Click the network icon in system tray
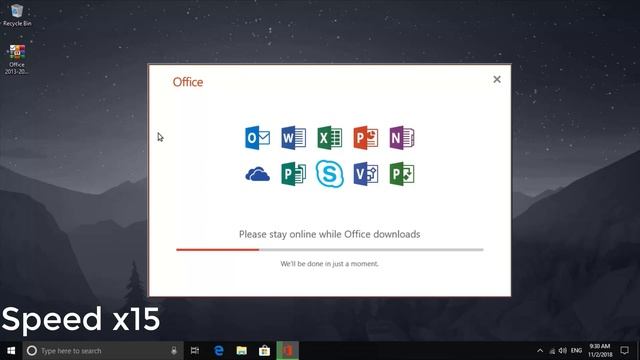The height and width of the screenshot is (360, 640). pos(552,351)
